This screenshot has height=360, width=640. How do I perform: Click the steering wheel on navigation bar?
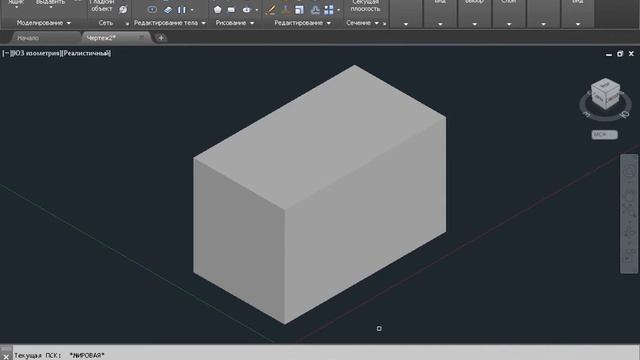(x=629, y=172)
